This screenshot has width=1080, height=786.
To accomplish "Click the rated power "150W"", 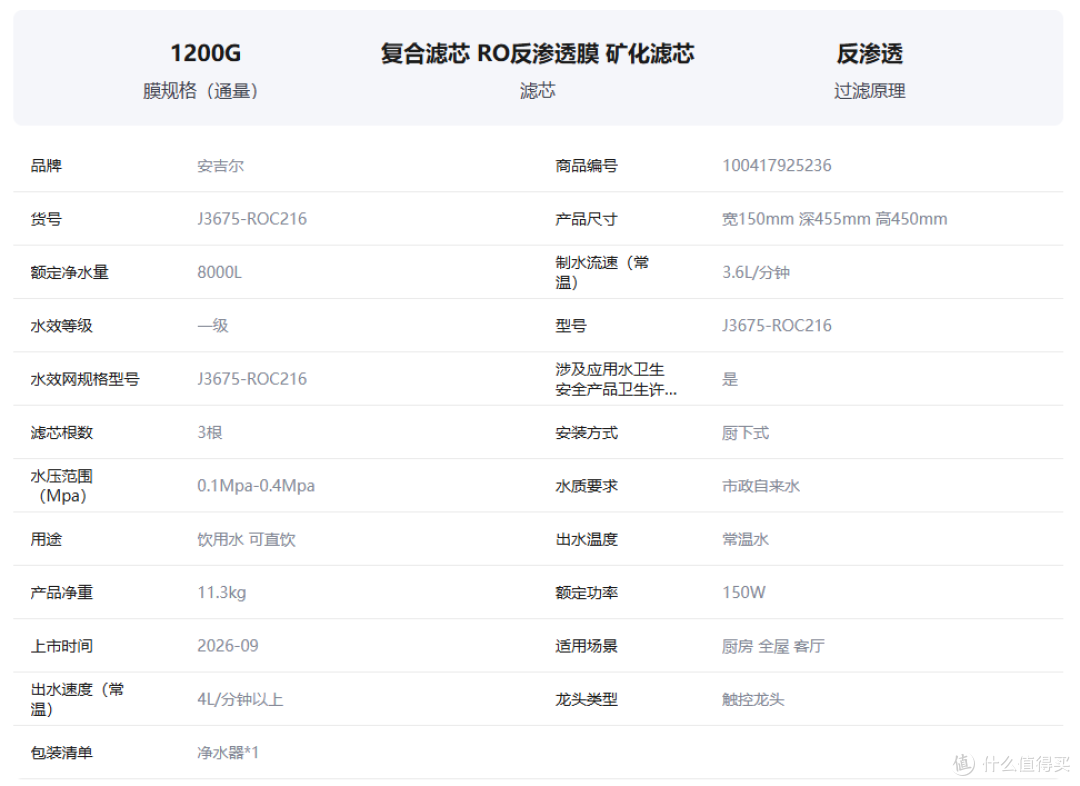I will pos(743,592).
